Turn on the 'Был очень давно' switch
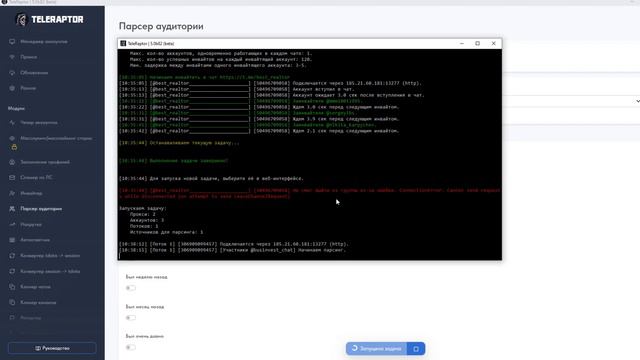Image resolution: width=640 pixels, height=360 pixels. (x=131, y=347)
